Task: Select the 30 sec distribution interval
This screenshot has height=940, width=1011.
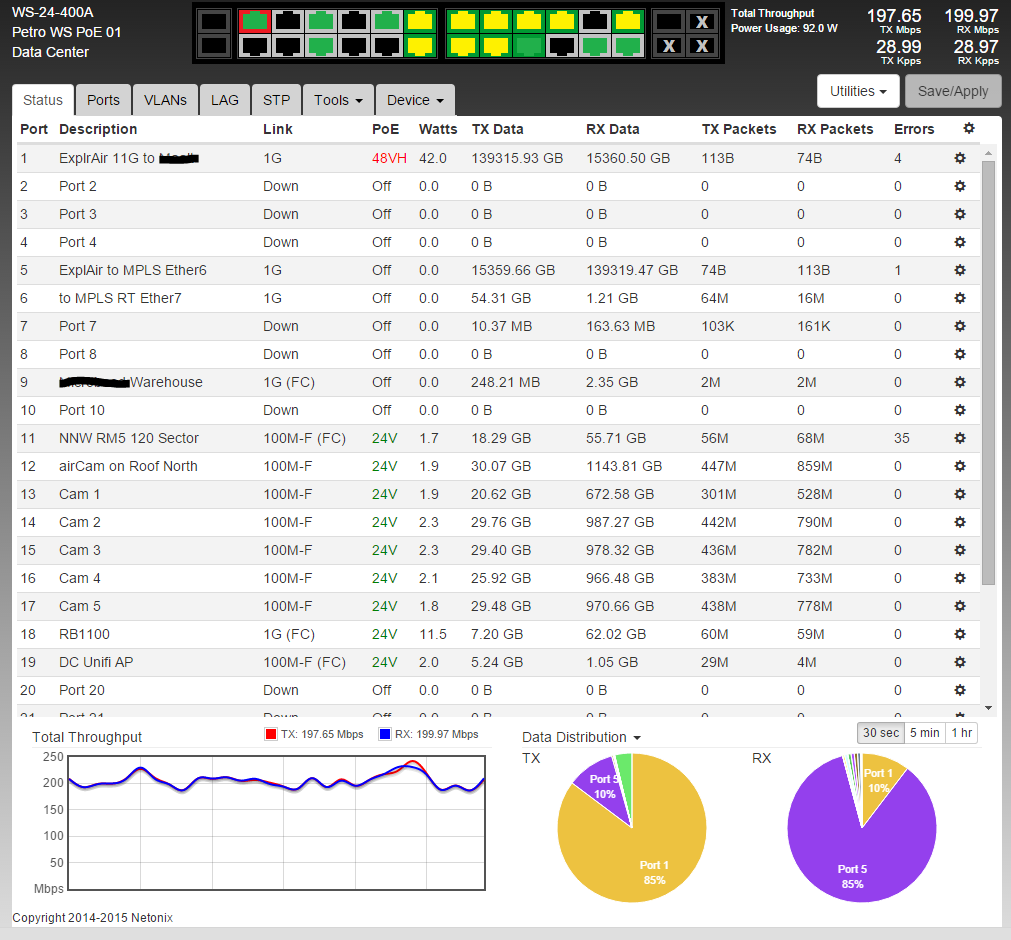Action: tap(880, 733)
